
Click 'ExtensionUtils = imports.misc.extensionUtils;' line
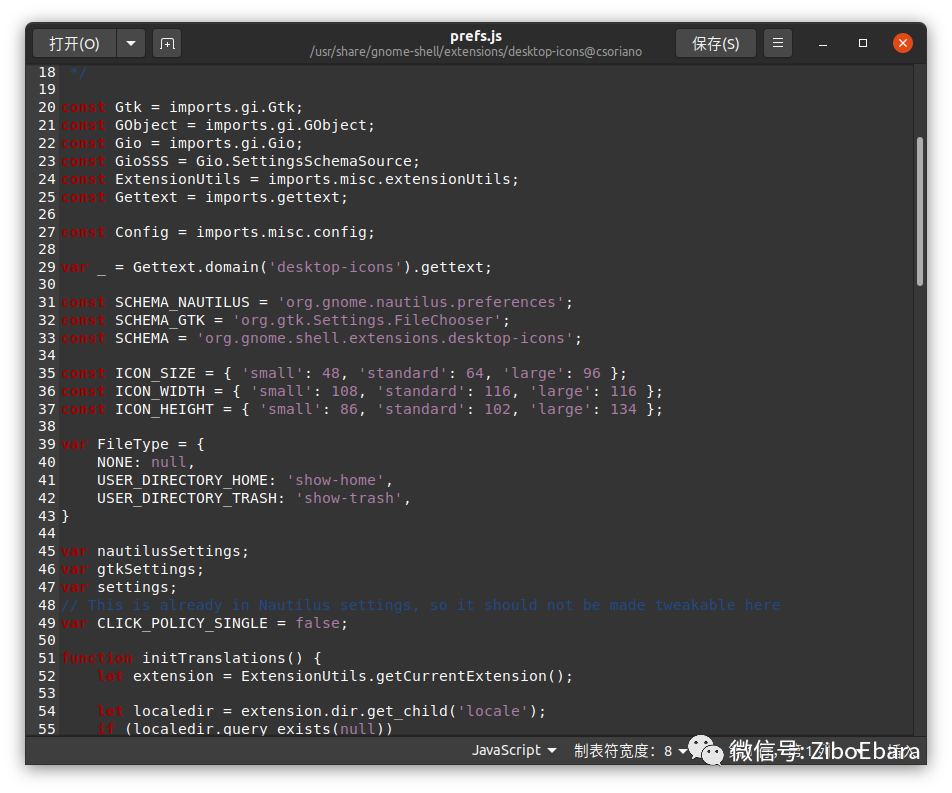(317, 180)
